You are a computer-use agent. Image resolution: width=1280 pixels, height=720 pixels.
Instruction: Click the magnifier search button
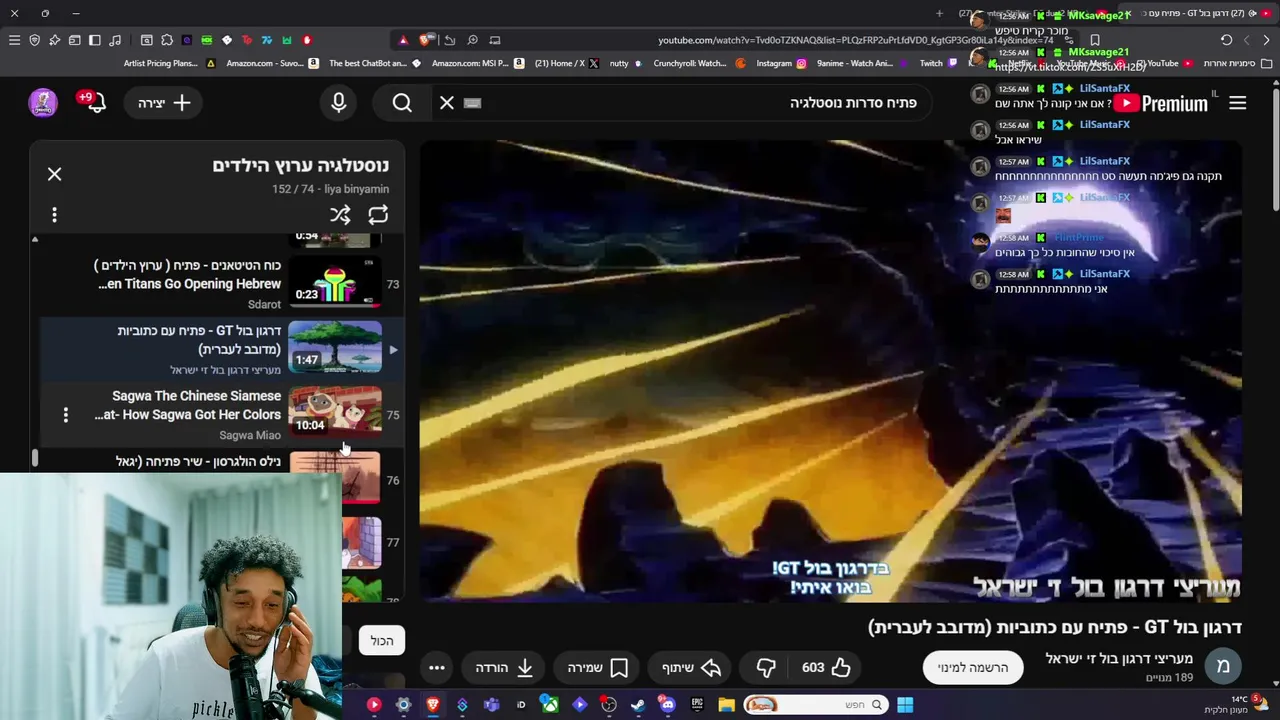click(x=402, y=103)
